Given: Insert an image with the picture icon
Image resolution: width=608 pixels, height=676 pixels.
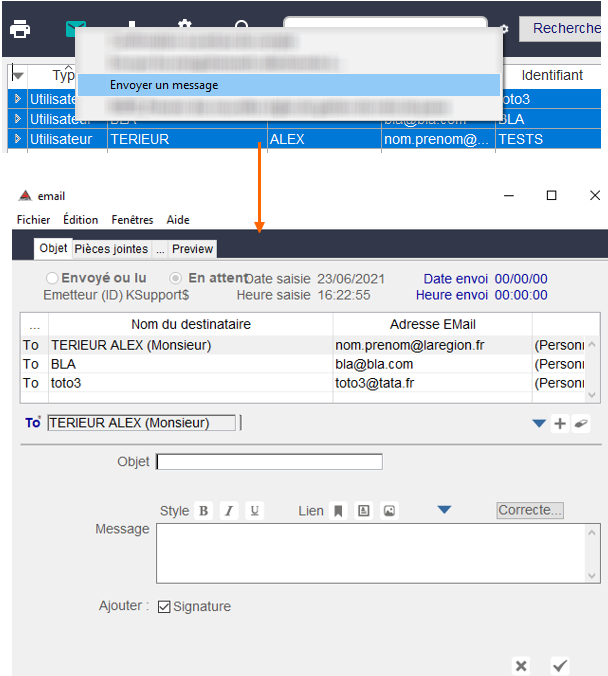Looking at the screenshot, I should pyautogui.click(x=389, y=510).
